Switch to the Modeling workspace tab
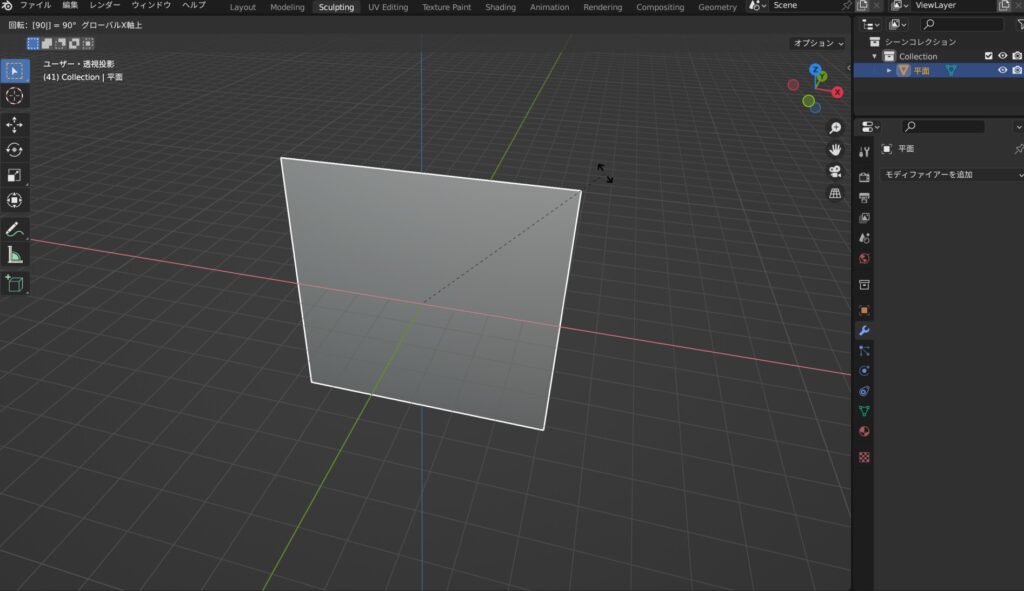 point(287,7)
